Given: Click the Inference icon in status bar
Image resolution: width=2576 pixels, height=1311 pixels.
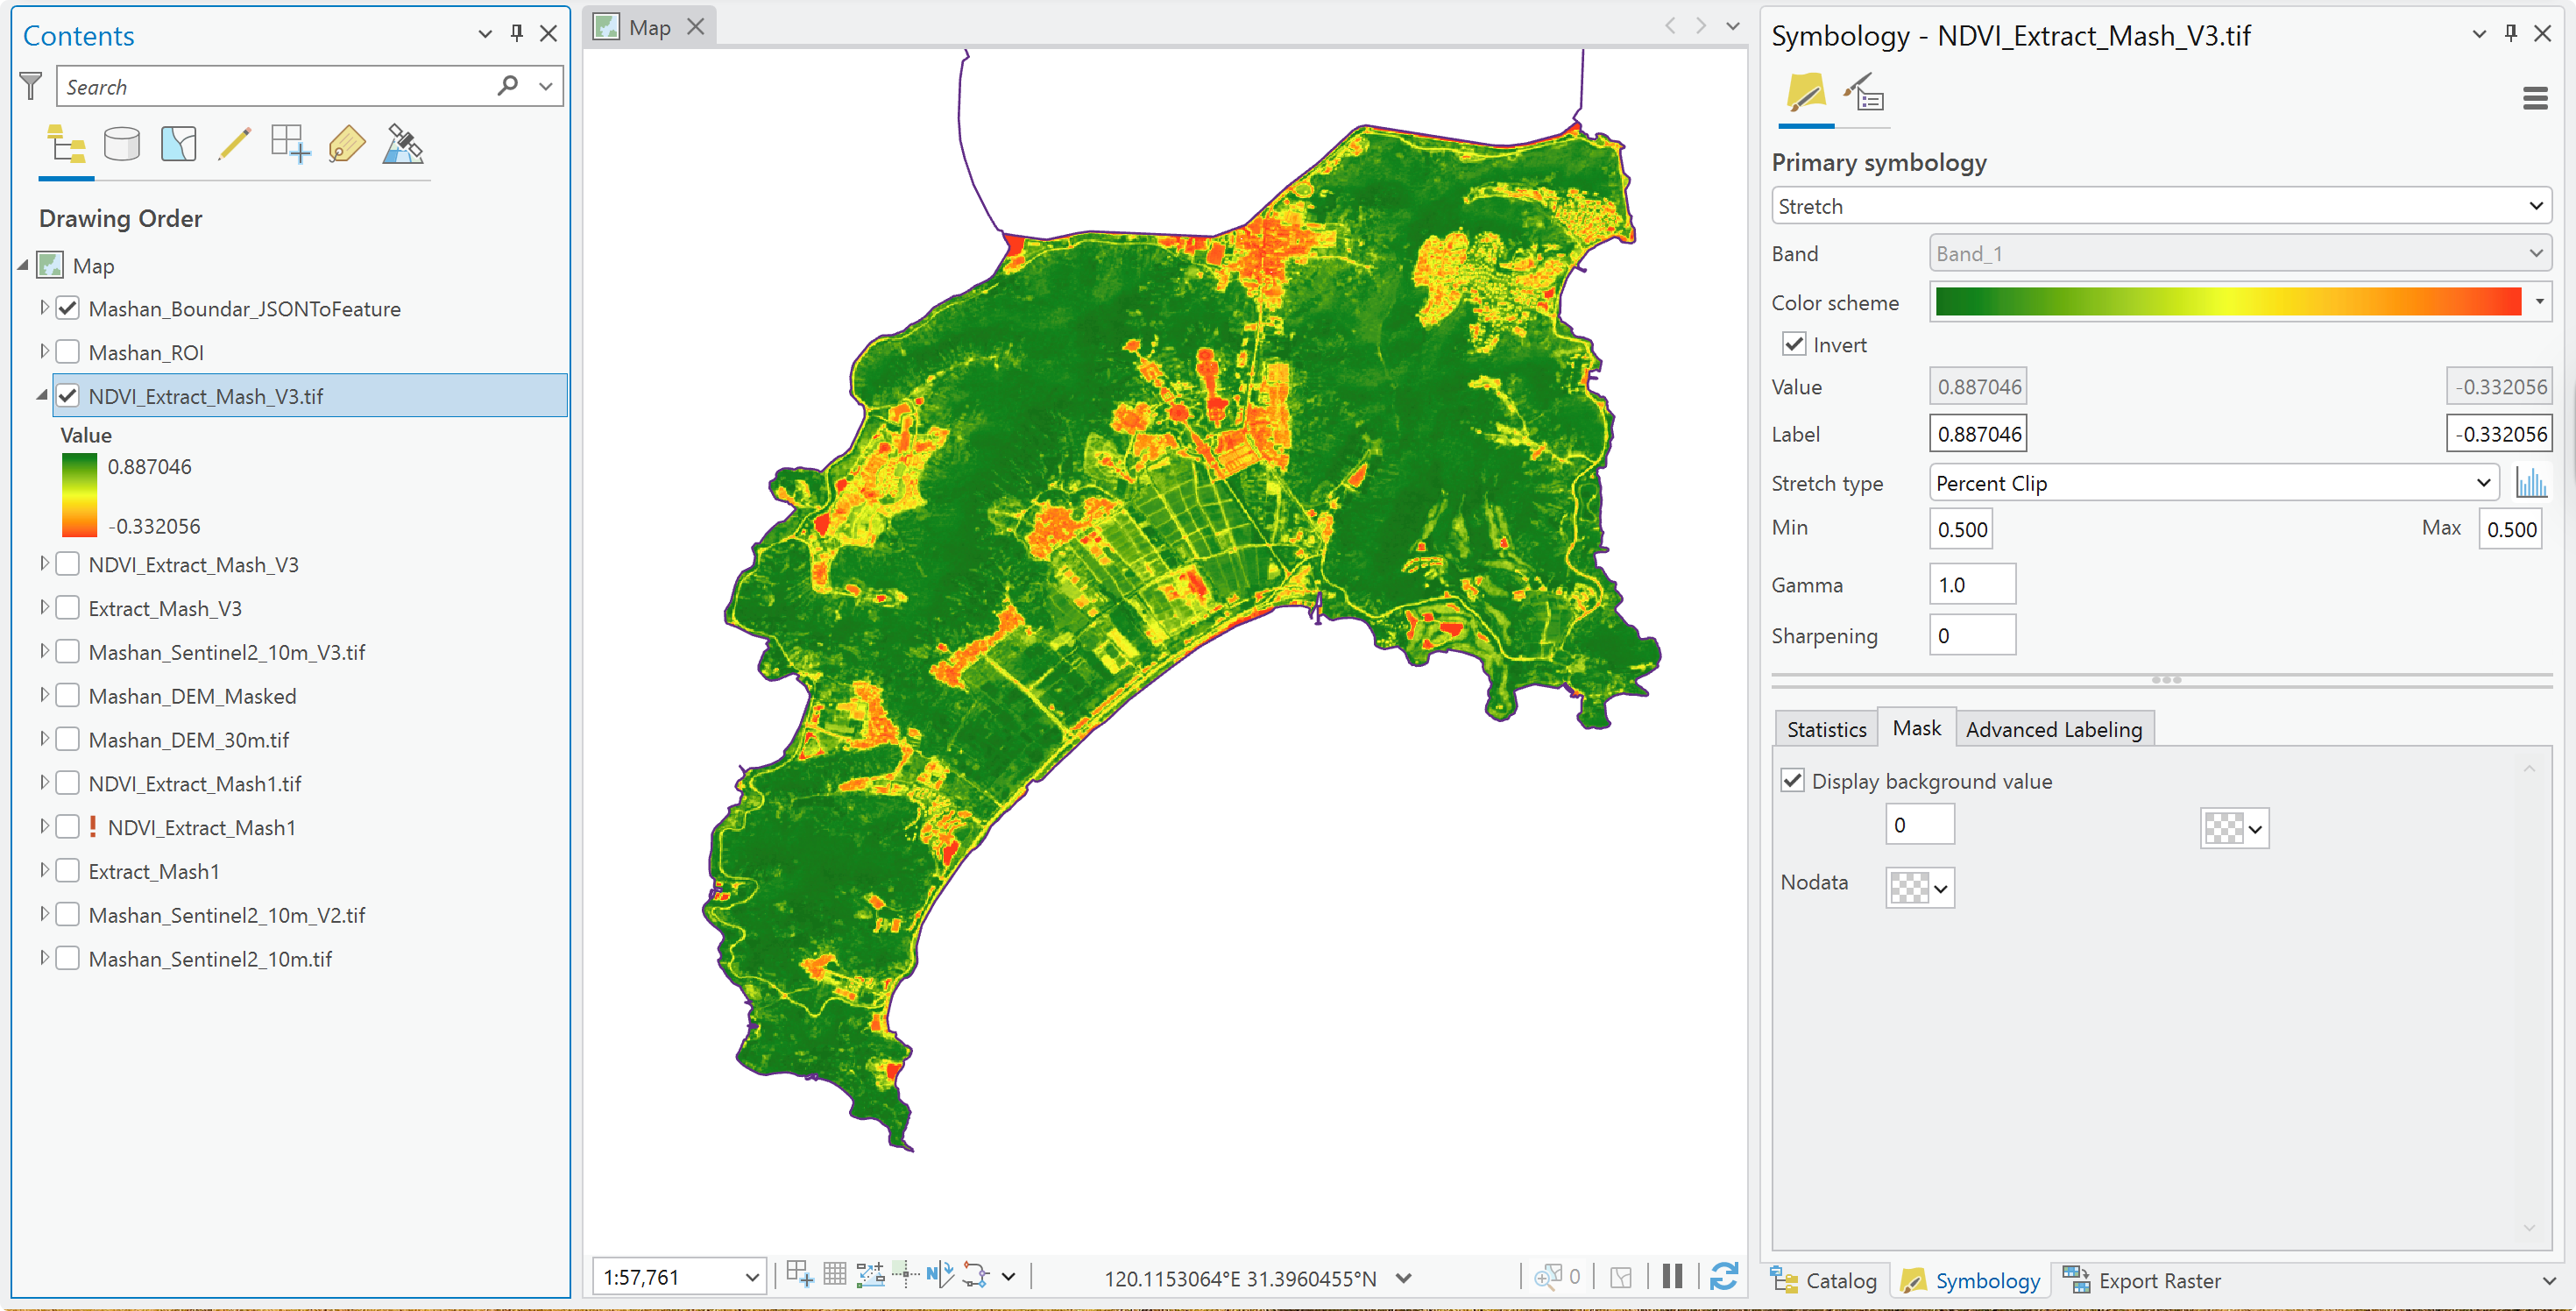Looking at the screenshot, I should tap(905, 1275).
